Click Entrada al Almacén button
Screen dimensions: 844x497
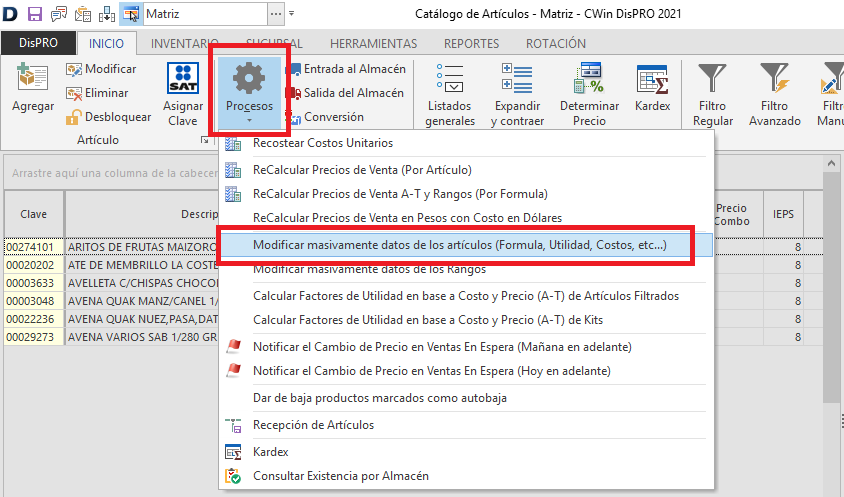346,69
